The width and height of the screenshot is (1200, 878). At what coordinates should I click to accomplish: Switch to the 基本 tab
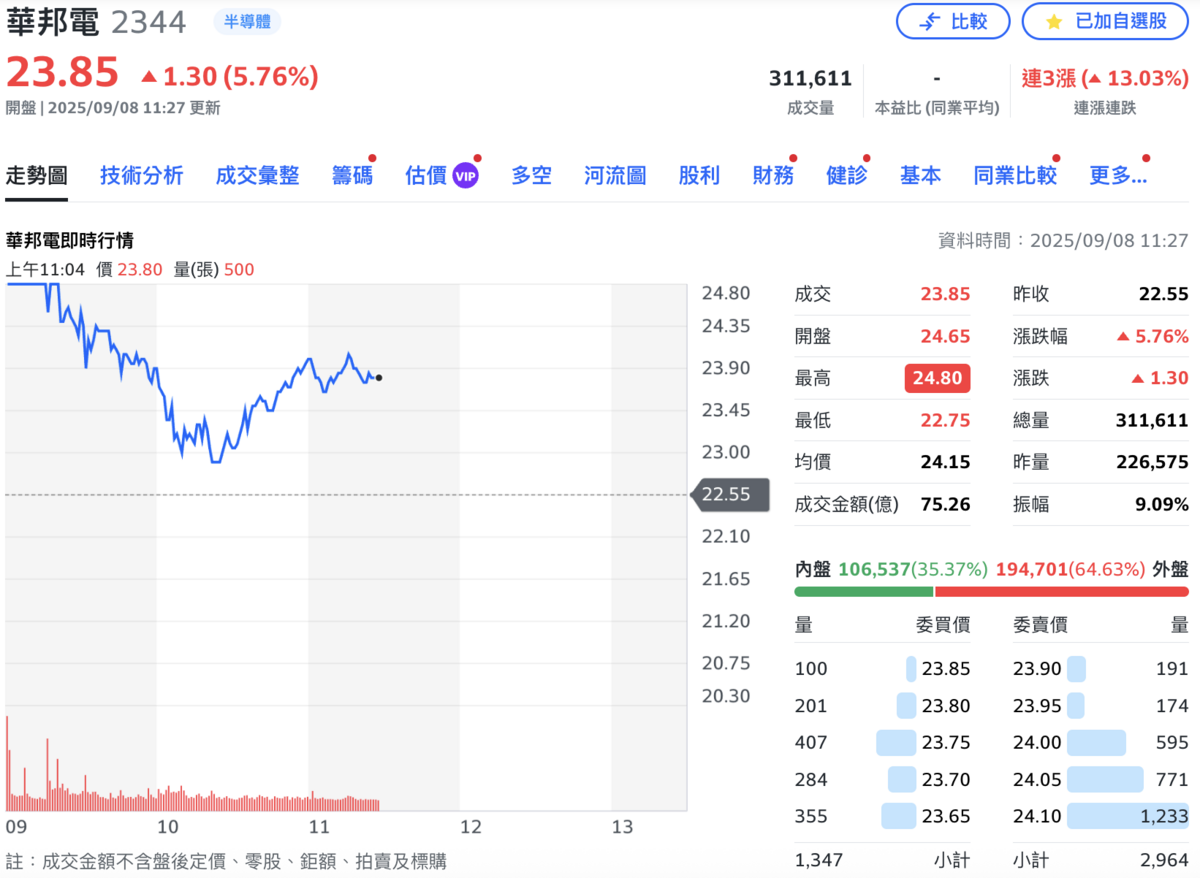click(x=920, y=176)
